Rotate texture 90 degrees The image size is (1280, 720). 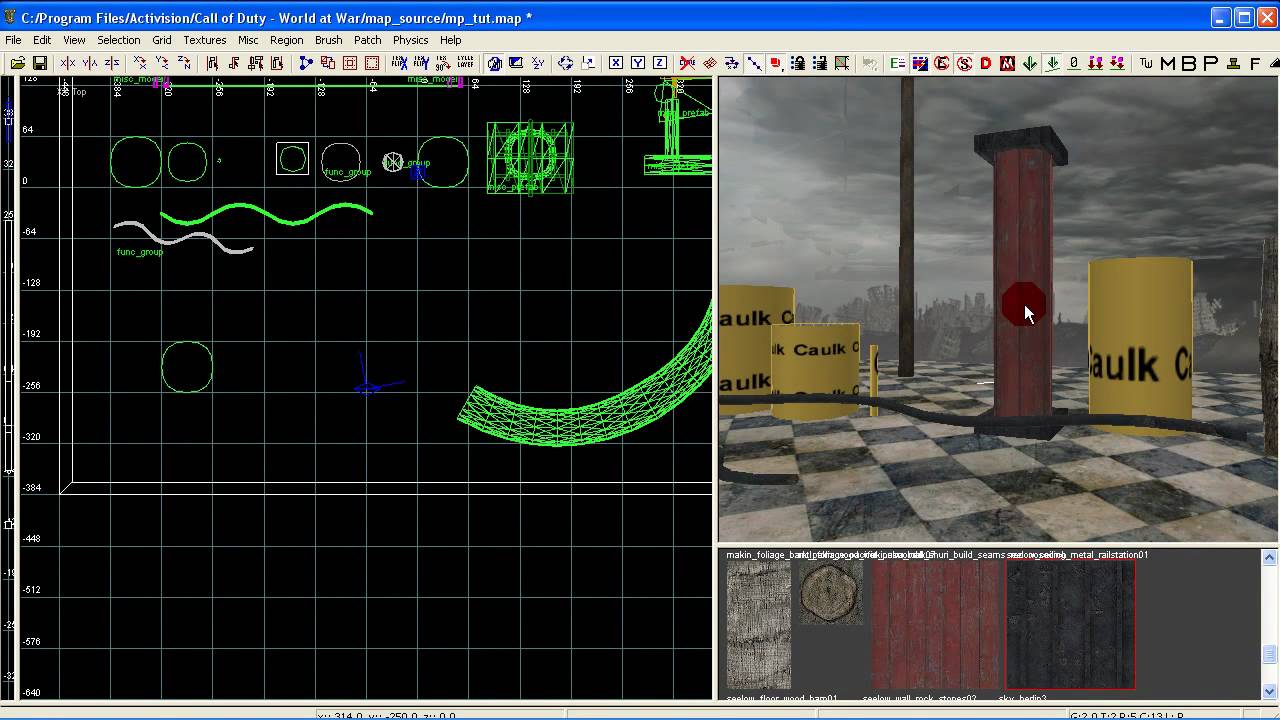tap(443, 63)
